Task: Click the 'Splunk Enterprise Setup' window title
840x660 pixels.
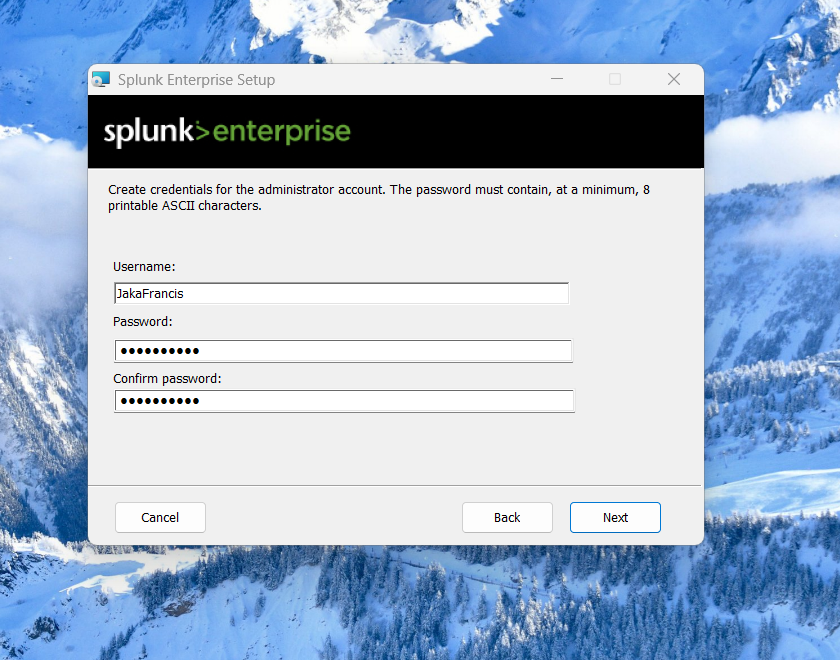Action: click(197, 80)
